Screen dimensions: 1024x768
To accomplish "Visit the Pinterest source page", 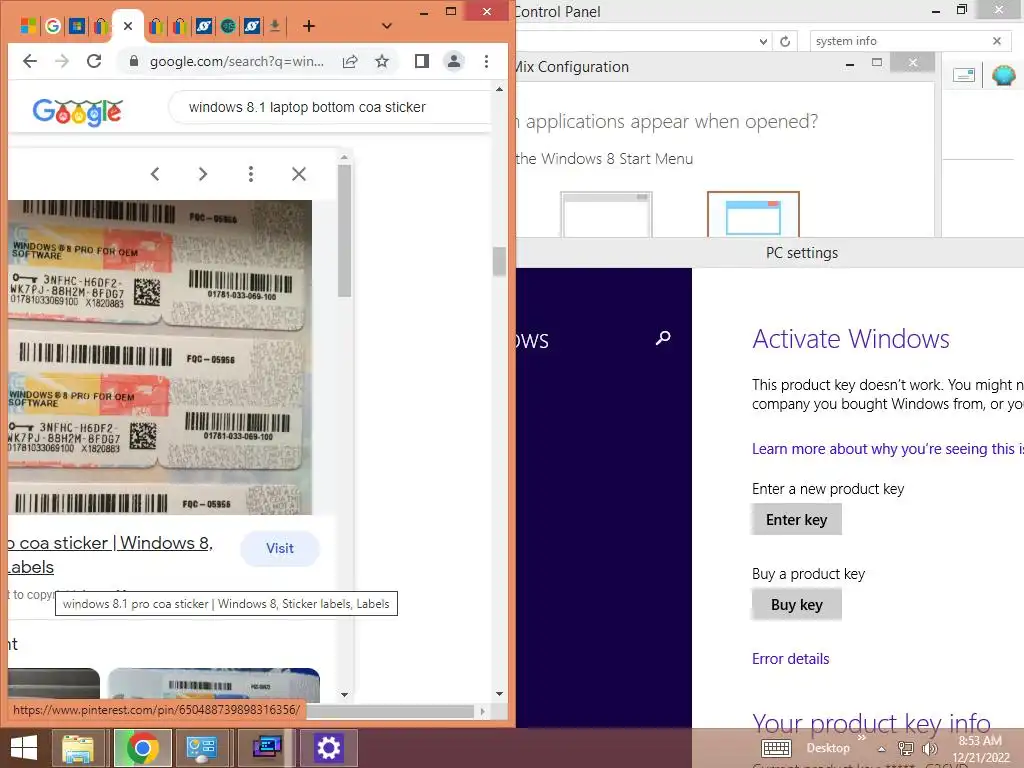I will coord(280,549).
